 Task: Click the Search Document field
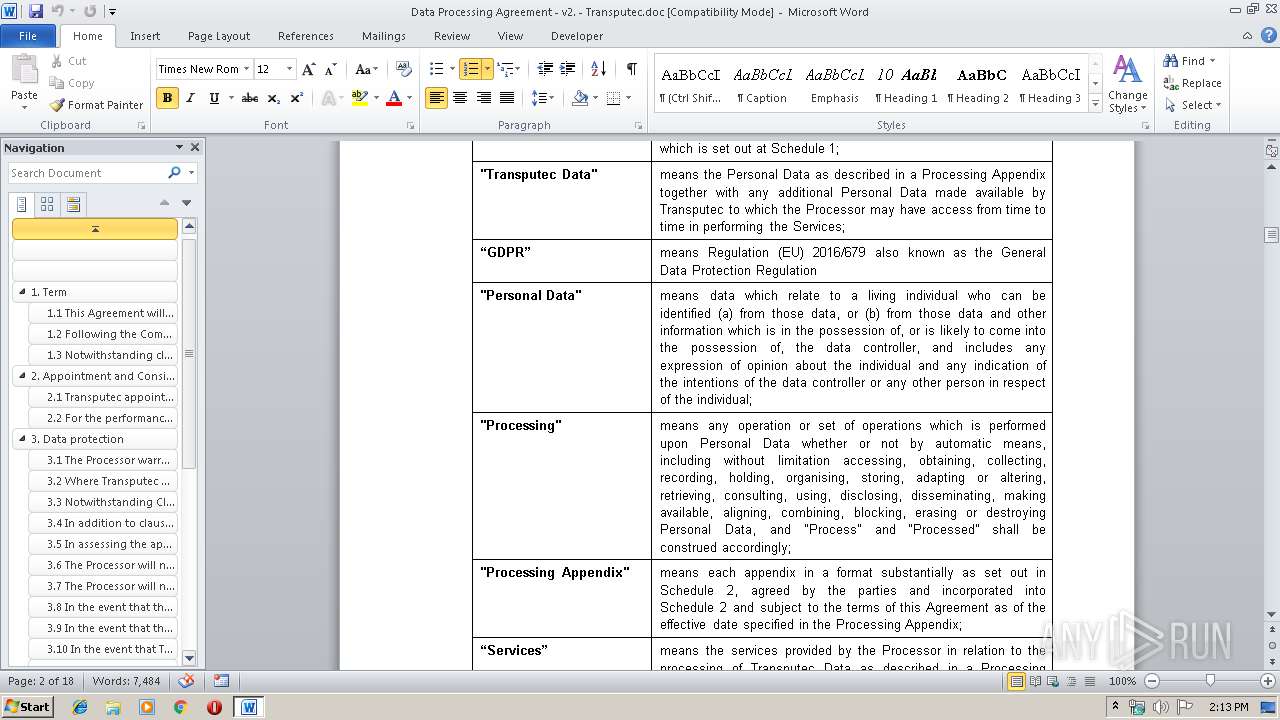88,173
